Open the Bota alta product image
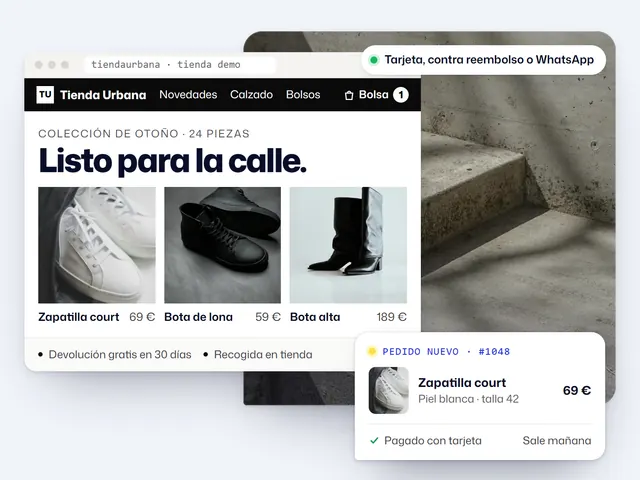Image resolution: width=640 pixels, height=480 pixels. point(348,245)
